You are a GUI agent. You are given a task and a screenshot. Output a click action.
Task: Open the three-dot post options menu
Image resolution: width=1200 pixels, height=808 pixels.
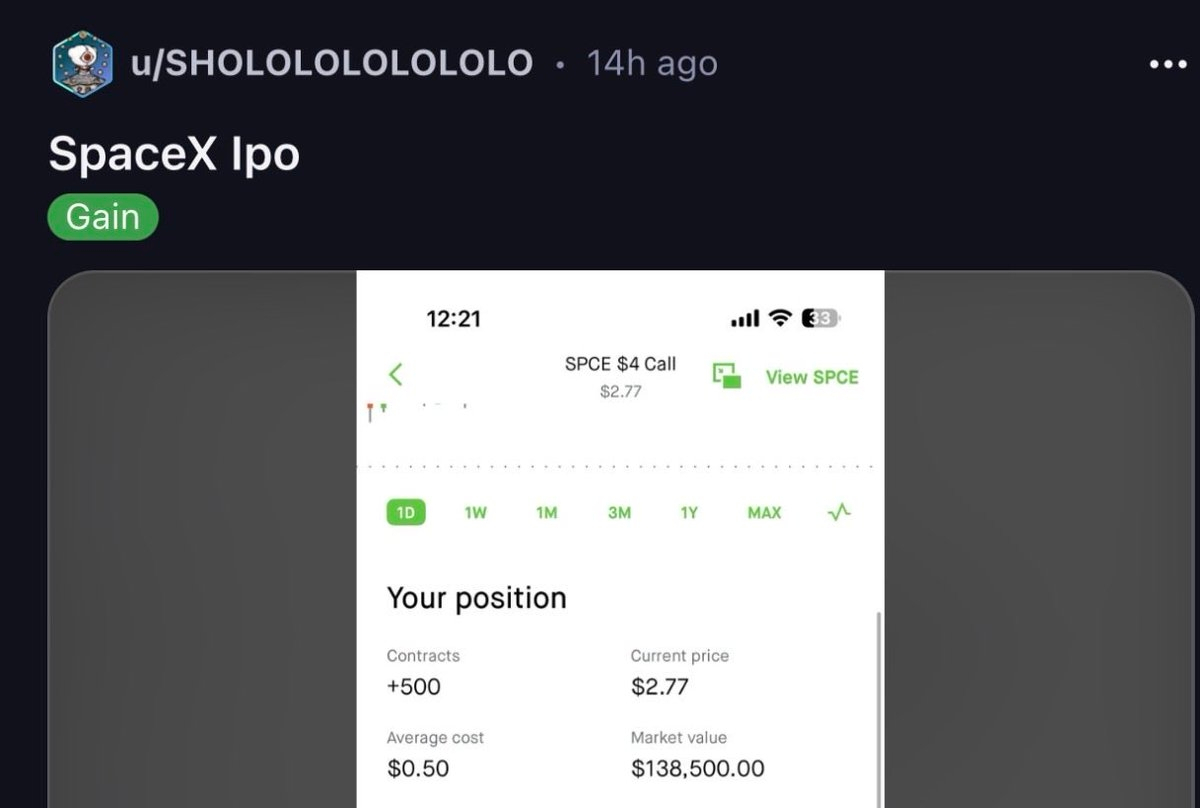tap(1168, 65)
